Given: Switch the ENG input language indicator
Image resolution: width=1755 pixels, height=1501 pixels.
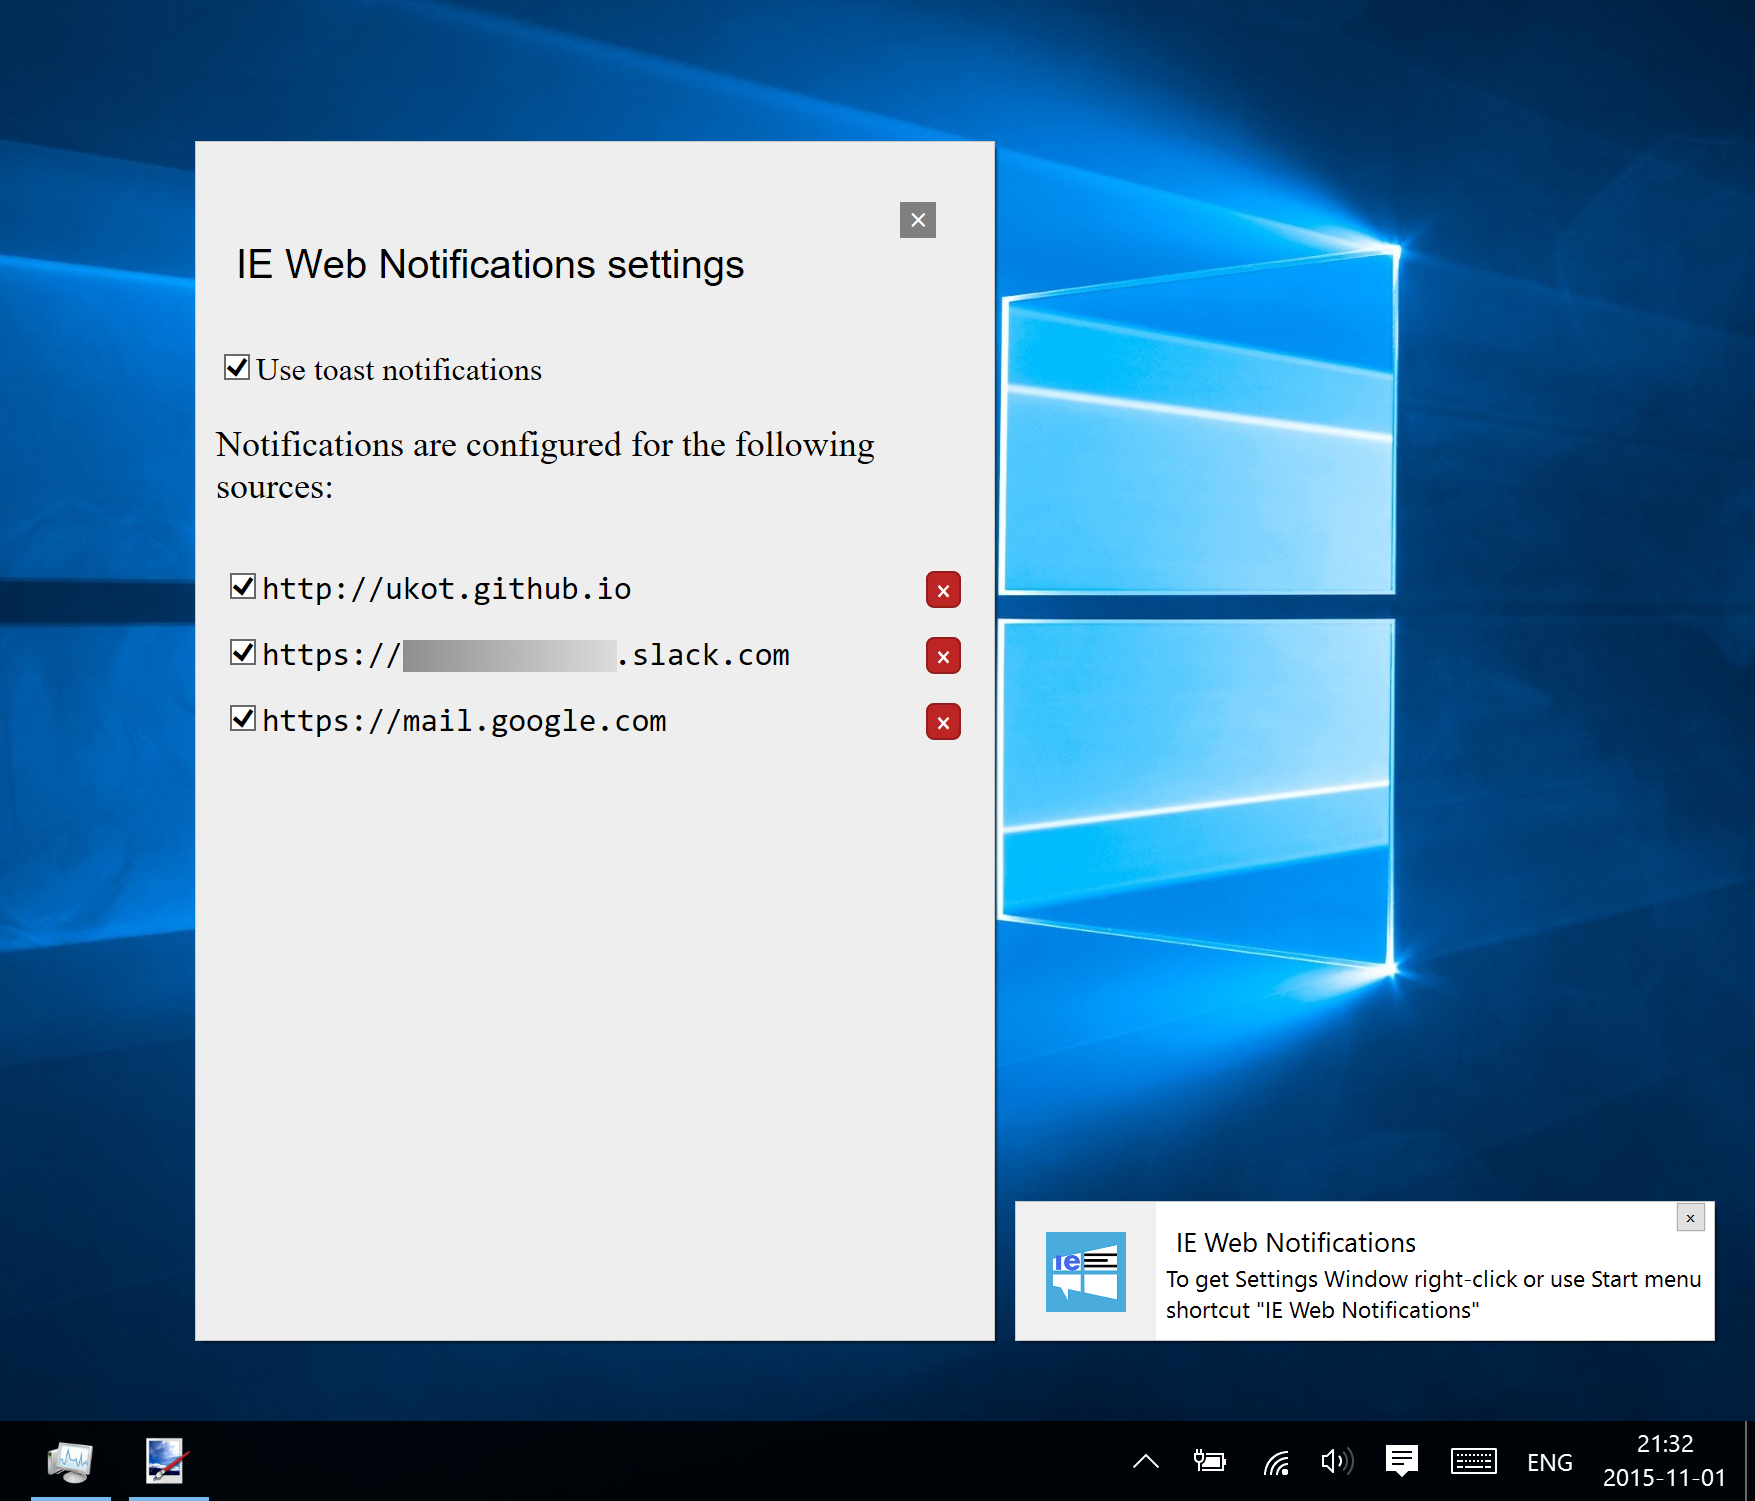Looking at the screenshot, I should tap(1549, 1462).
